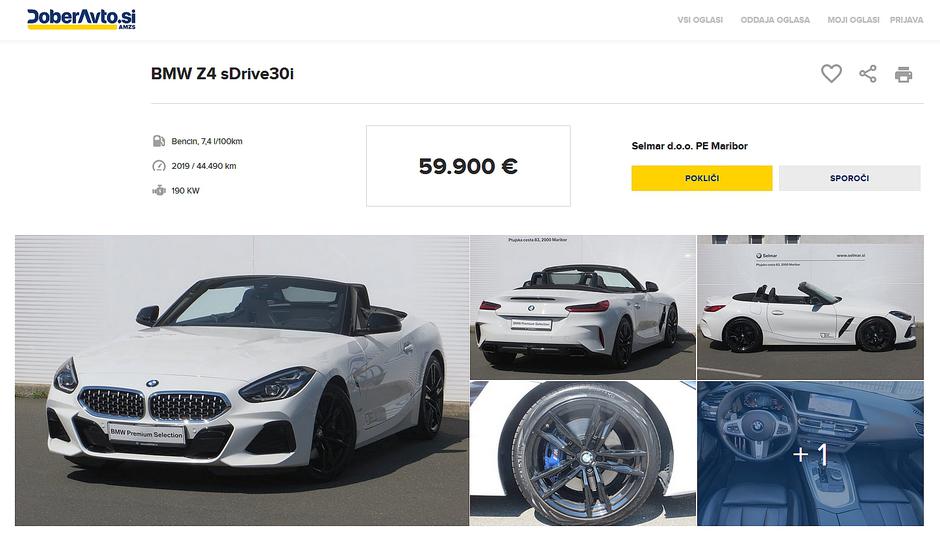940x539 pixels.
Task: Open the main front-view car photo
Action: pos(242,380)
